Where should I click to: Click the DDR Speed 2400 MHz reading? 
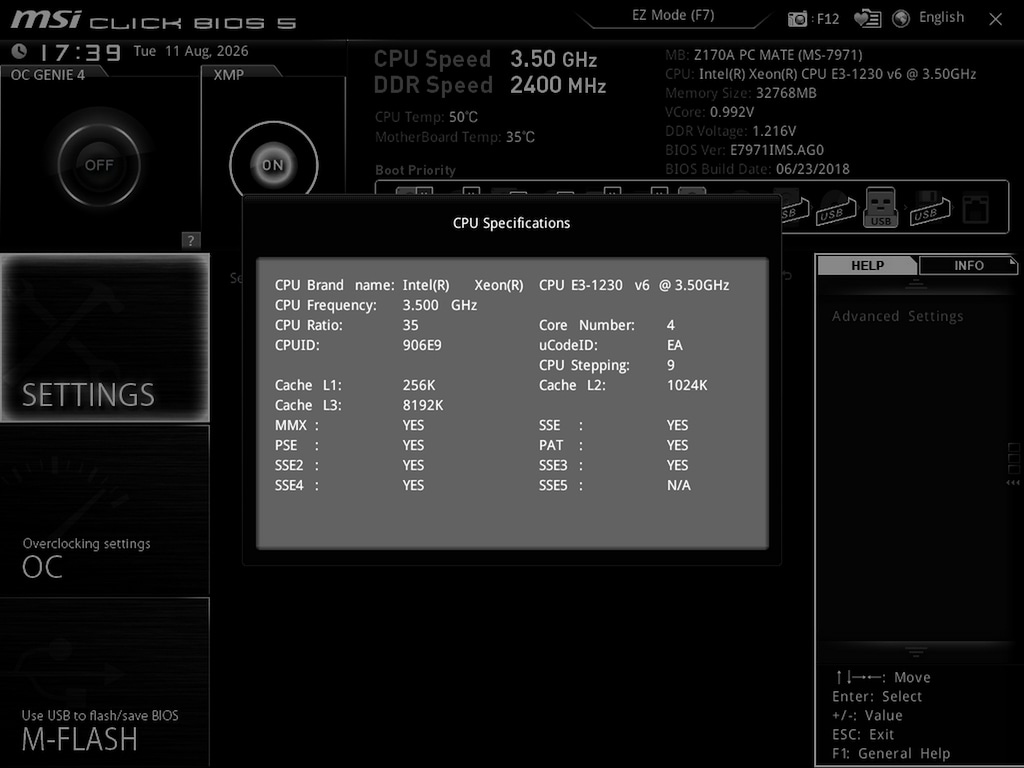click(490, 85)
